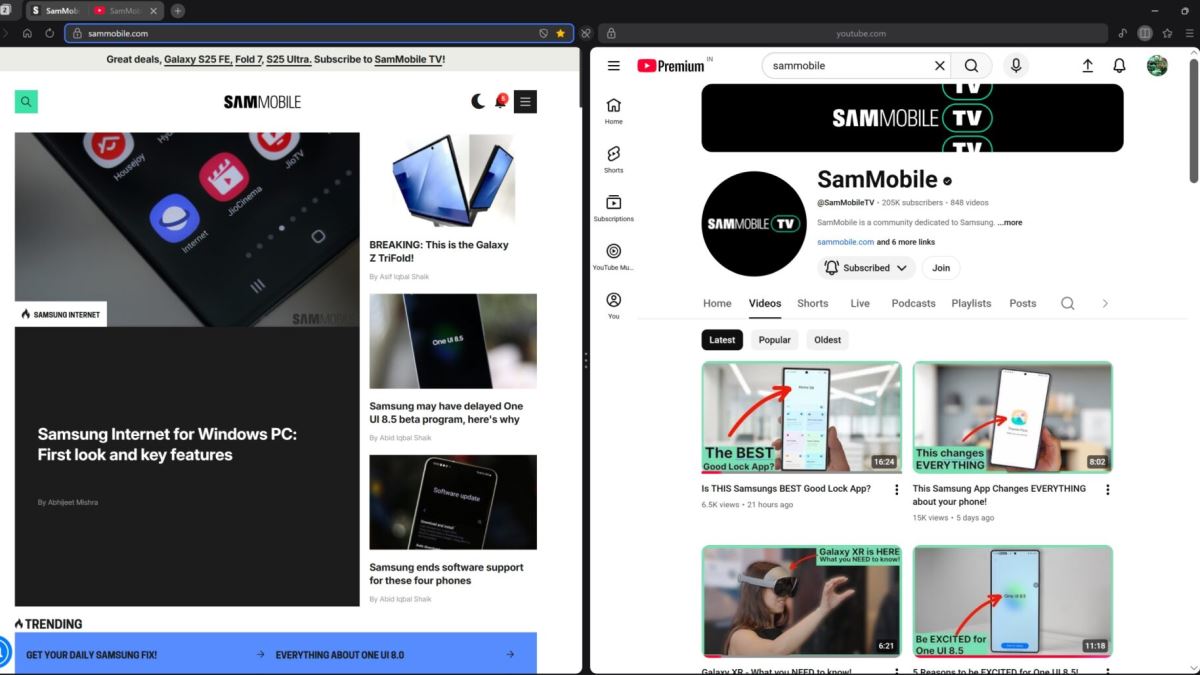1200x675 pixels.
Task: Switch to the Playlists channel tab
Action: pyautogui.click(x=970, y=303)
